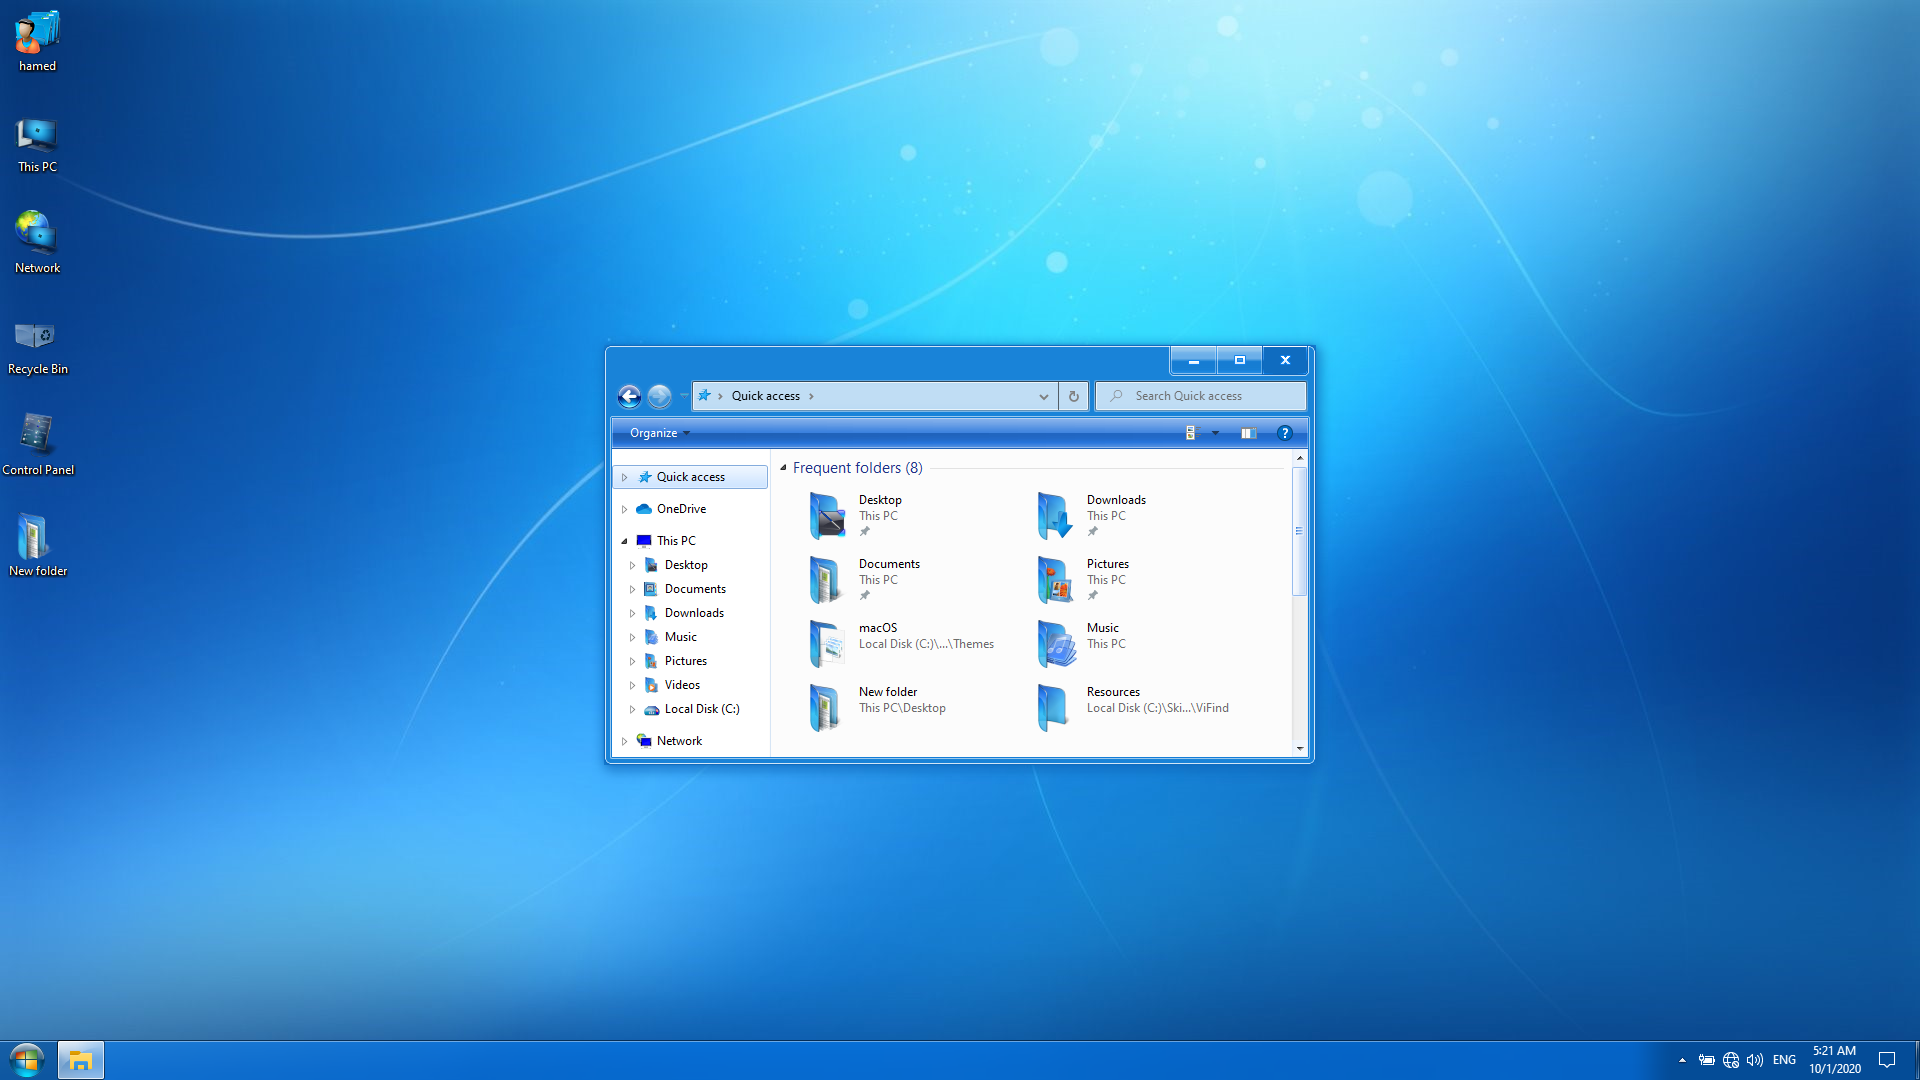Select Local Disk (C:) in sidebar
This screenshot has width=1920, height=1080.
(701, 709)
